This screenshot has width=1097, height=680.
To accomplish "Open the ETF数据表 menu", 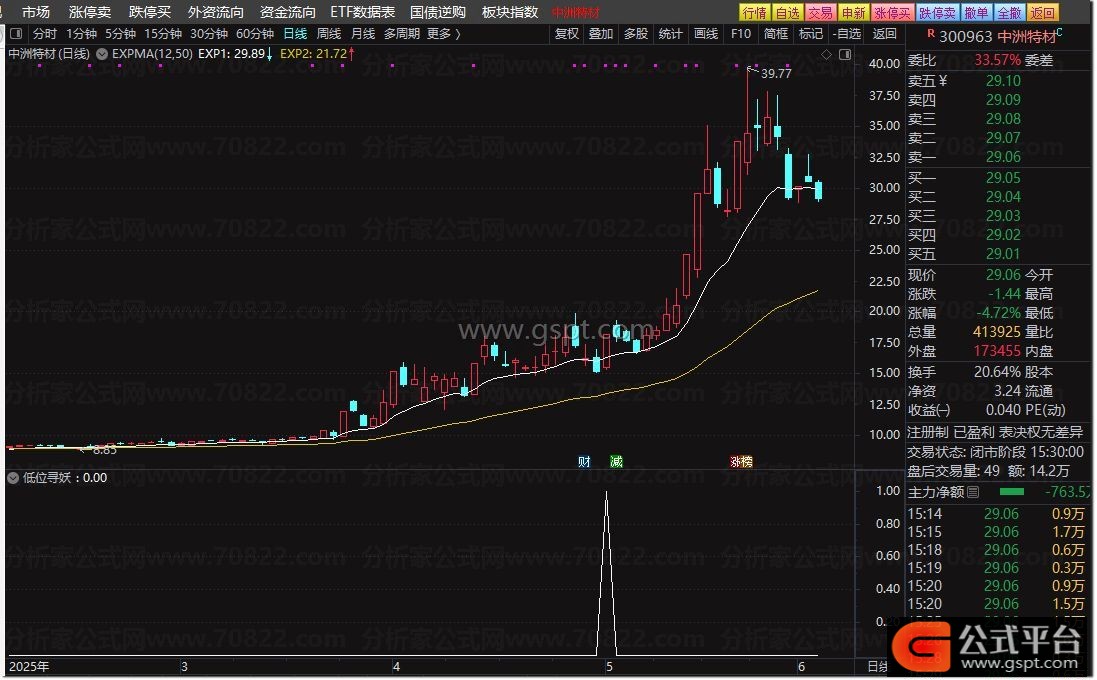I will (x=362, y=13).
